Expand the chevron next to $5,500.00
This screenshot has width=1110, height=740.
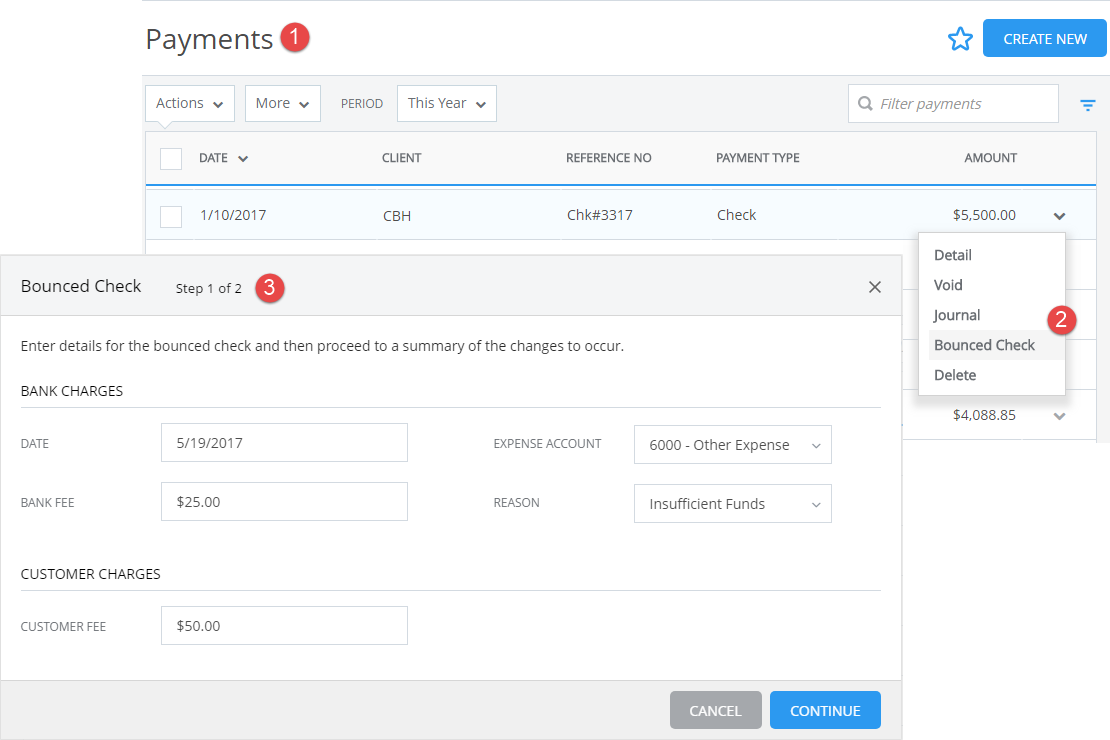pos(1059,214)
